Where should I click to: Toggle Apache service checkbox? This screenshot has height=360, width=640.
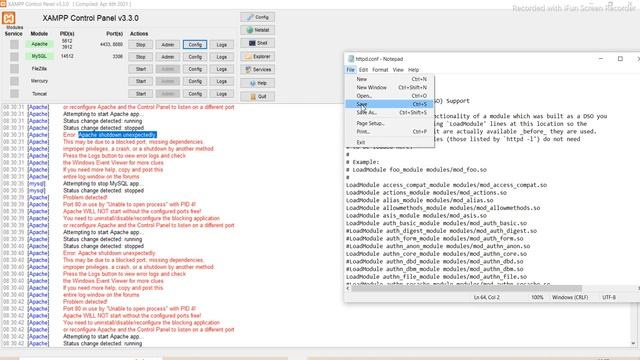(x=14, y=44)
